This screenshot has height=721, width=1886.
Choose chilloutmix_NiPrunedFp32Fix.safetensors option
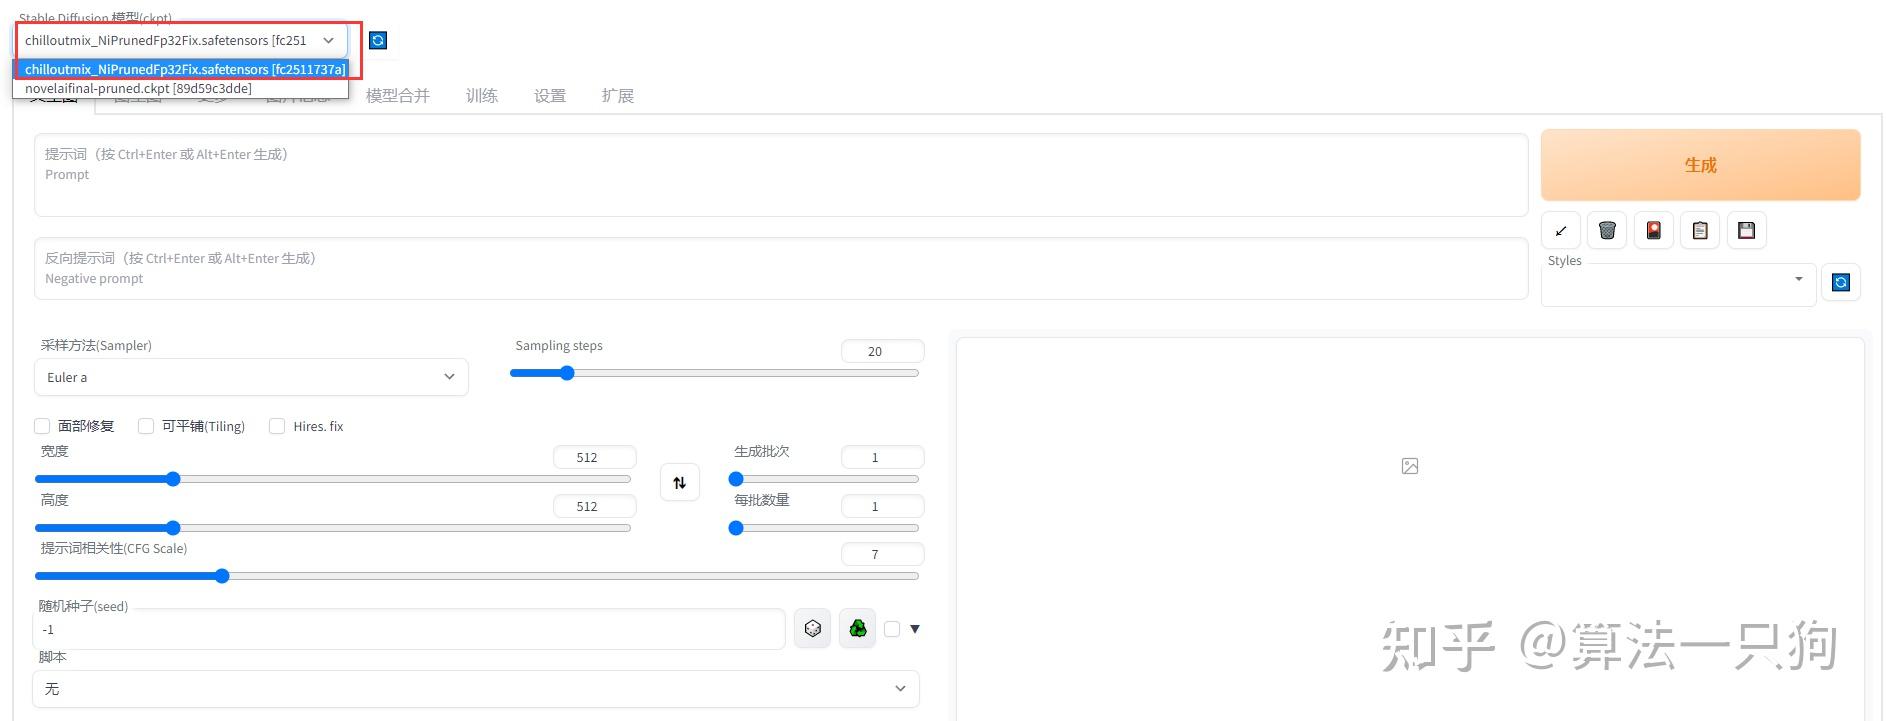[x=181, y=69]
